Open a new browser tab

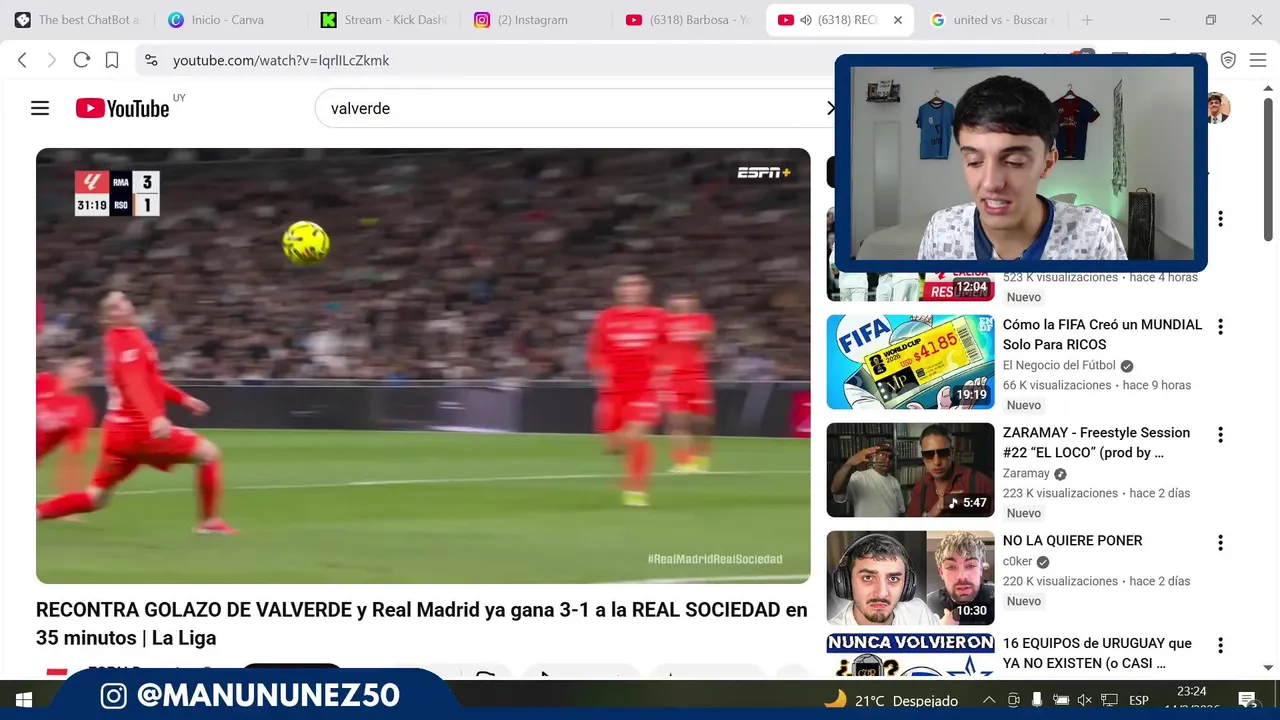1087,20
